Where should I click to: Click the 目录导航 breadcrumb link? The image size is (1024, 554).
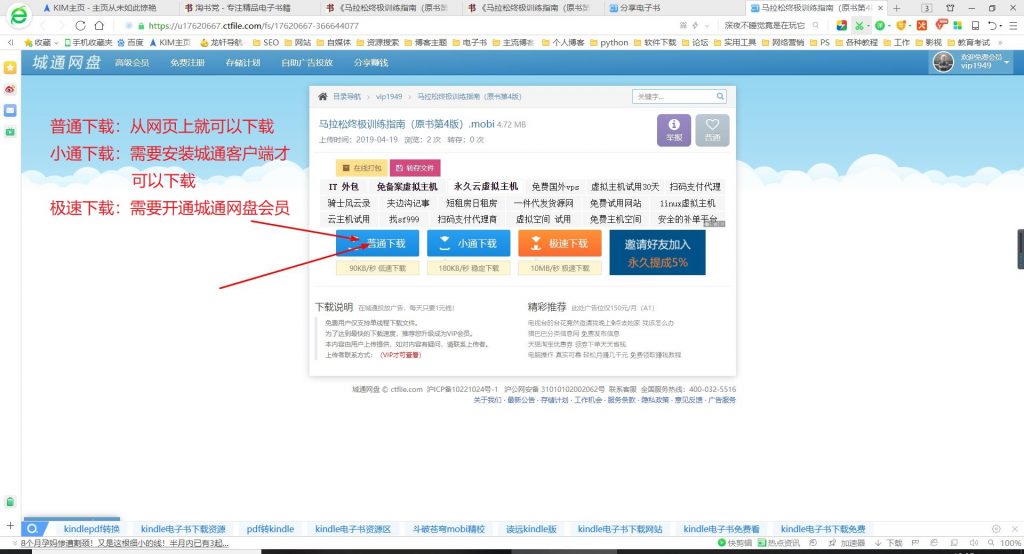(347, 96)
